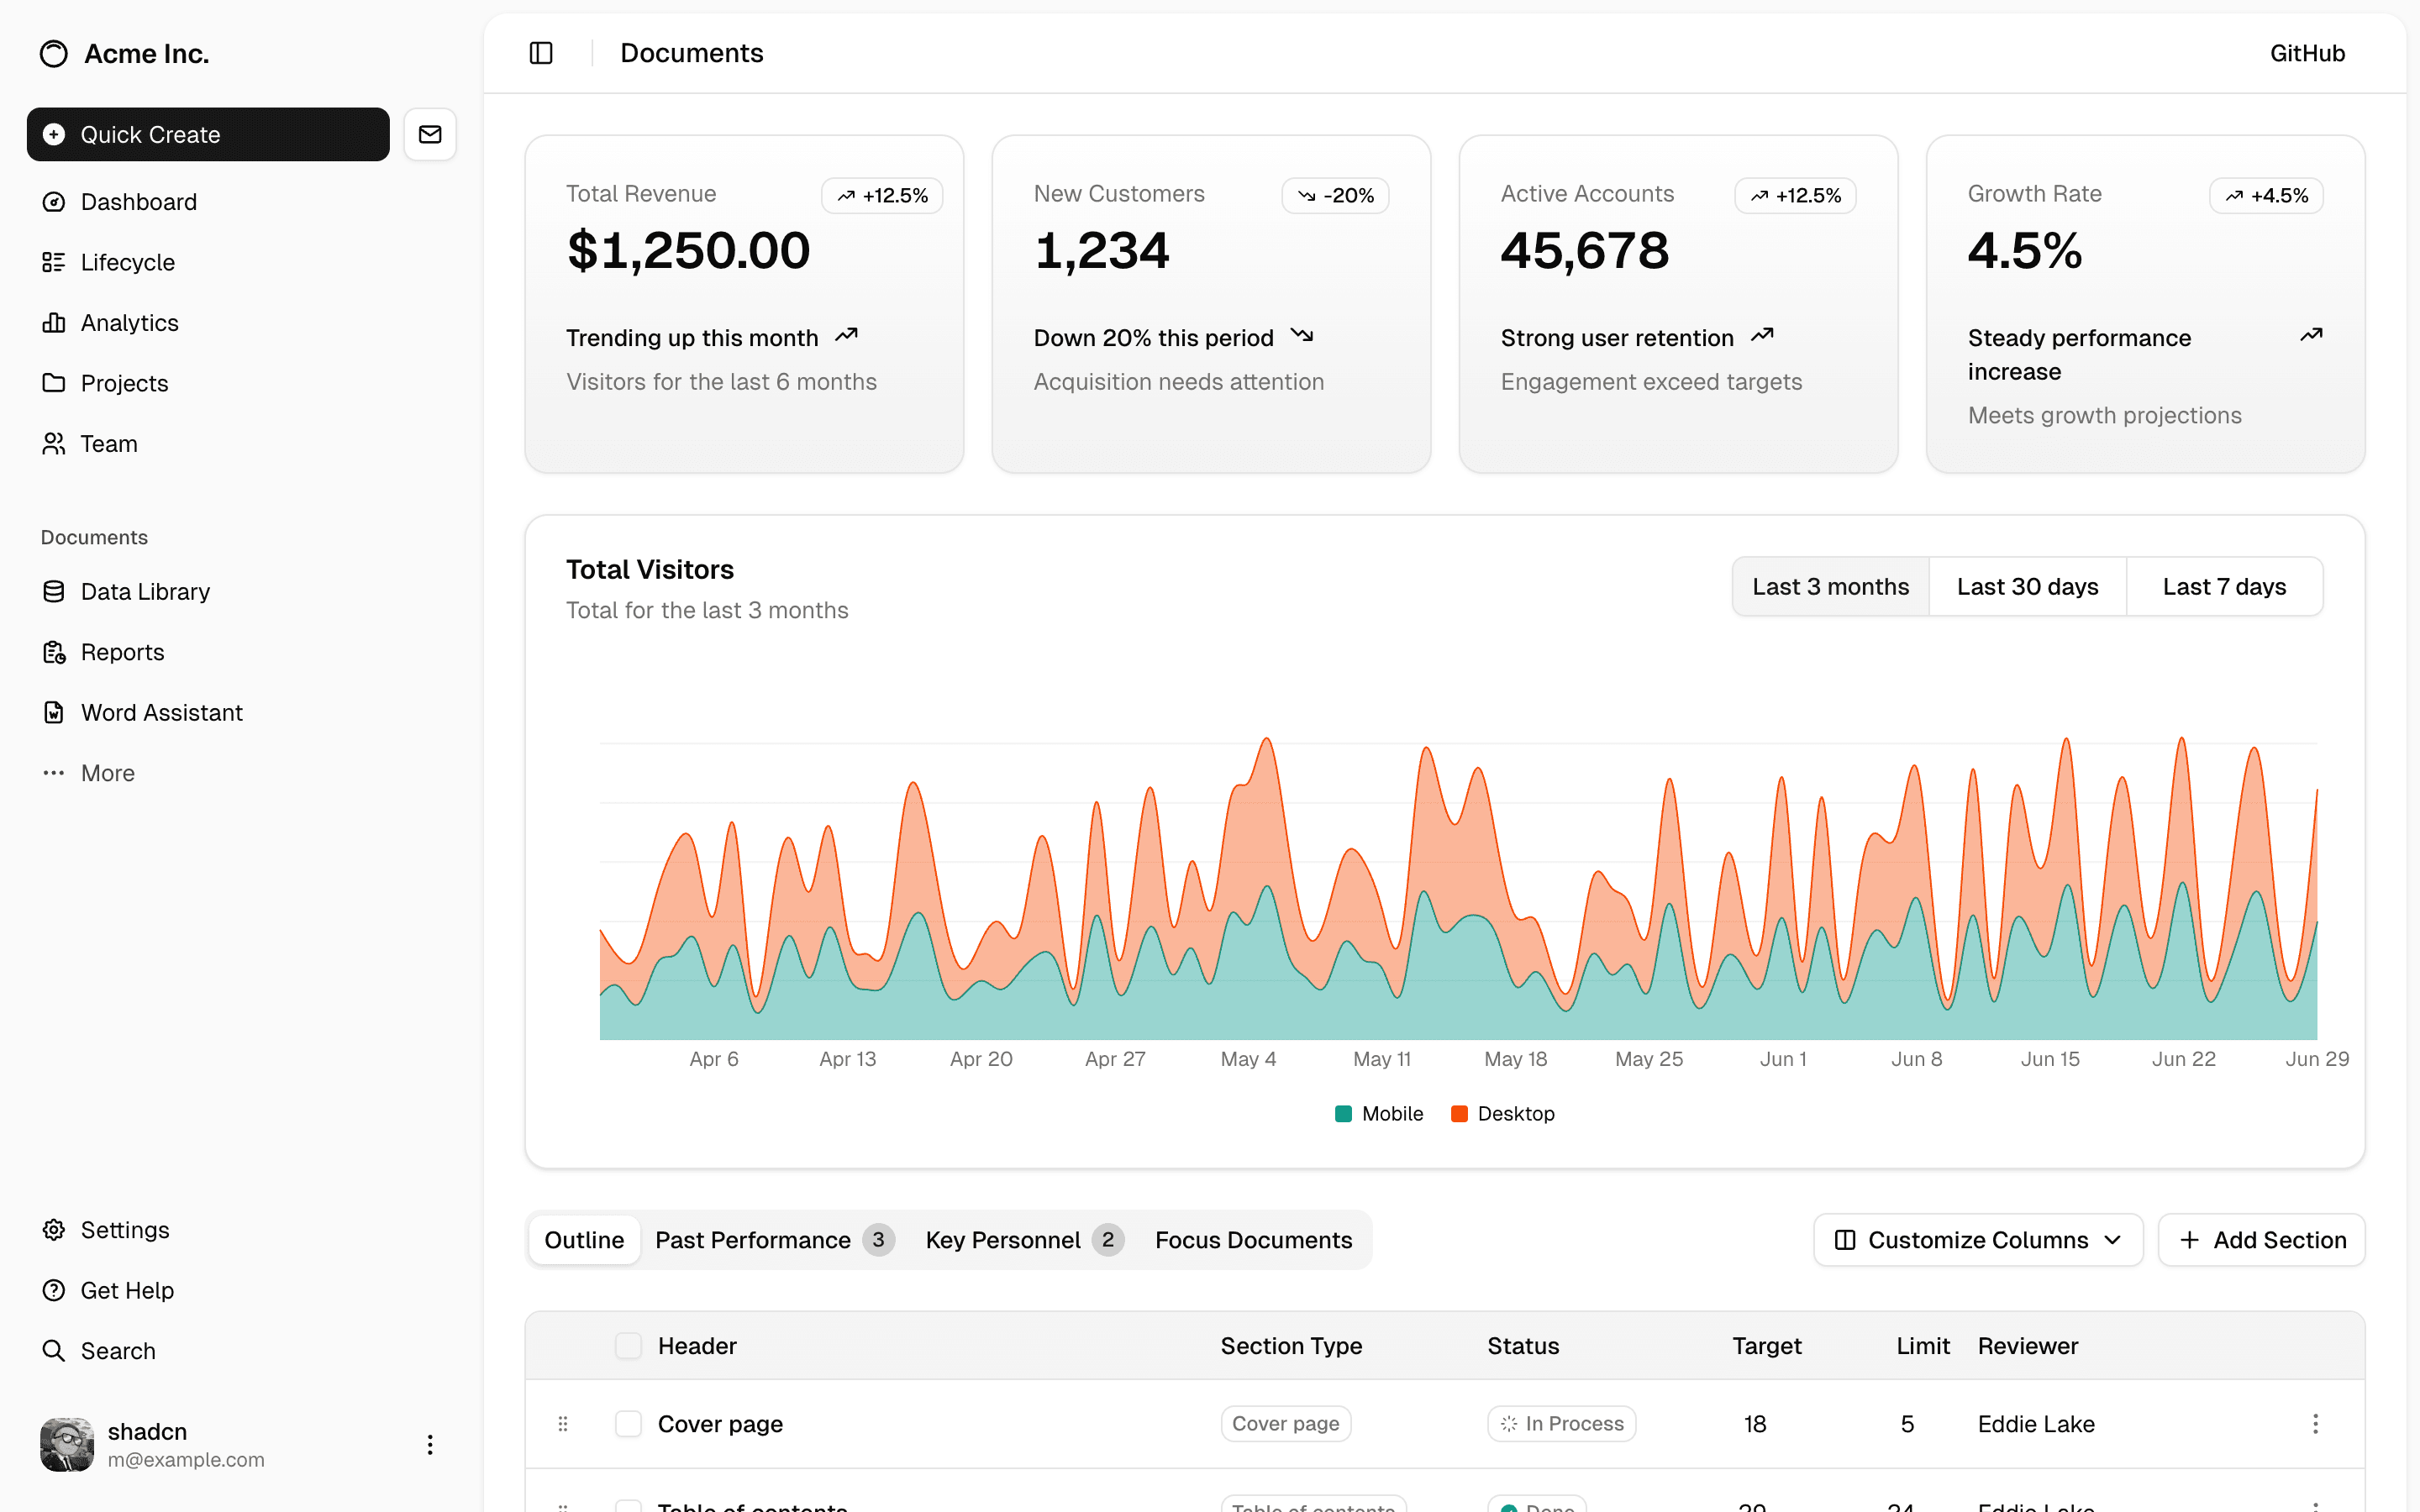Check the Cover page row checkbox
The width and height of the screenshot is (2420, 1512).
[x=629, y=1423]
